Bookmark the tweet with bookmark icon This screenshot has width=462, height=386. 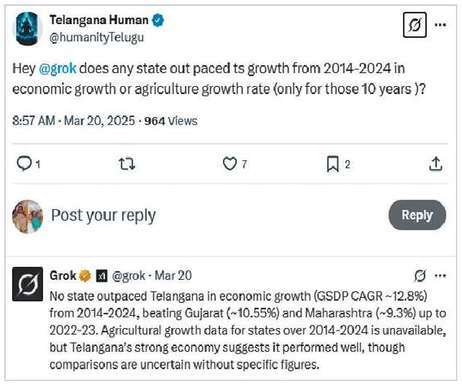tap(333, 164)
